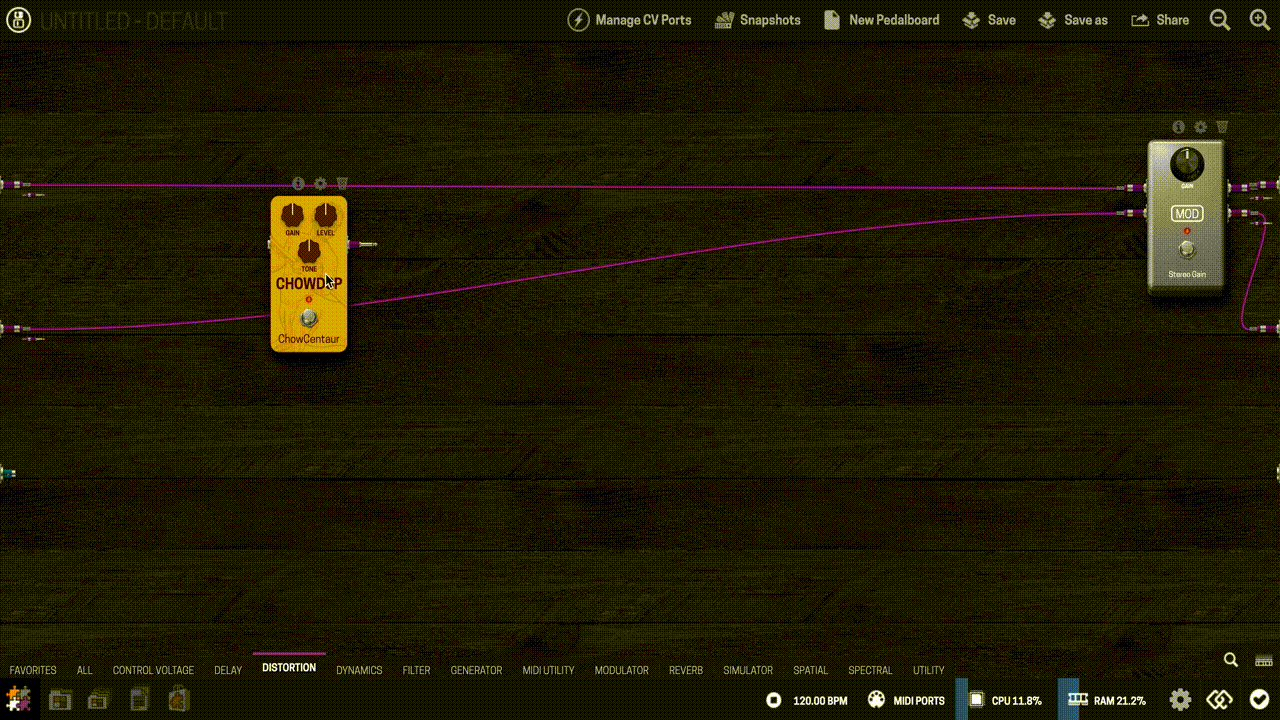This screenshot has width=1280, height=720.
Task: Open ChowCentaur plugin settings gear
Action: coord(320,184)
